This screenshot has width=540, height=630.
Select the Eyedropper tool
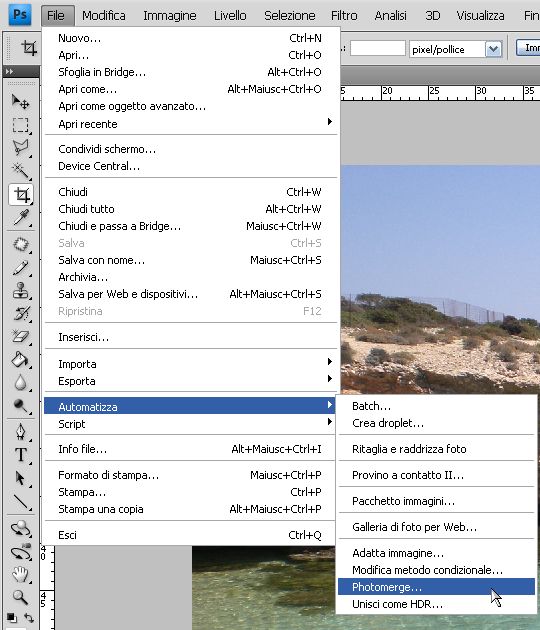point(20,218)
